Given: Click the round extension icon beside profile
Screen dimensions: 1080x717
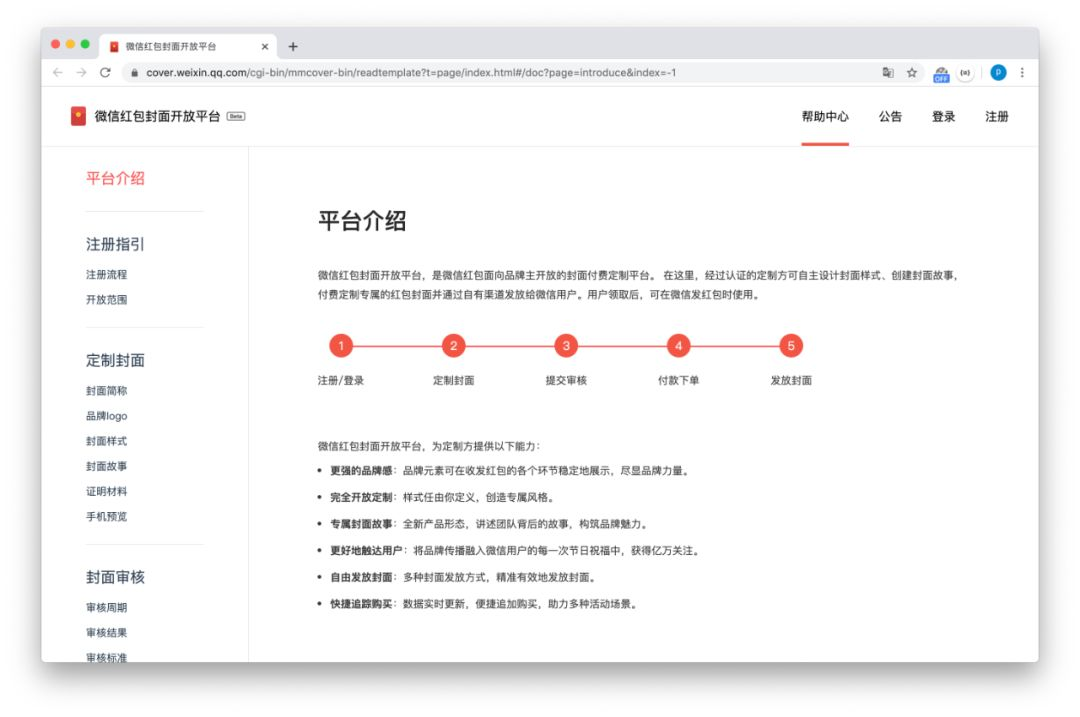Looking at the screenshot, I should pyautogui.click(x=965, y=72).
